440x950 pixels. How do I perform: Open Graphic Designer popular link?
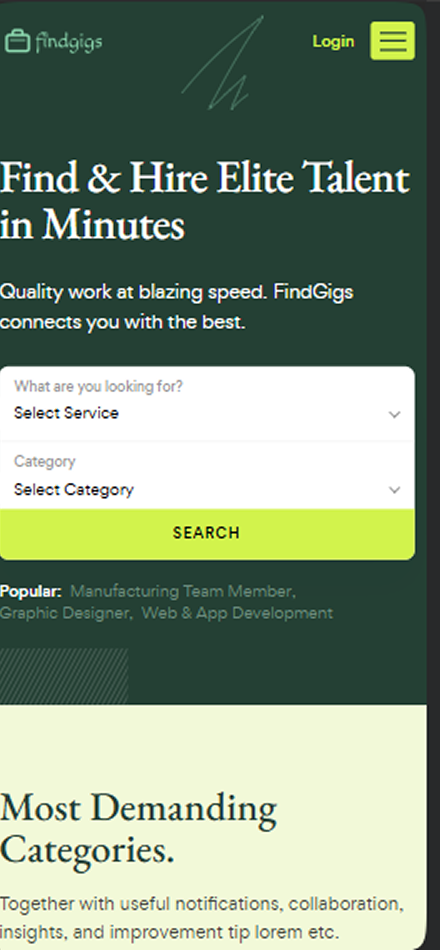tap(66, 613)
